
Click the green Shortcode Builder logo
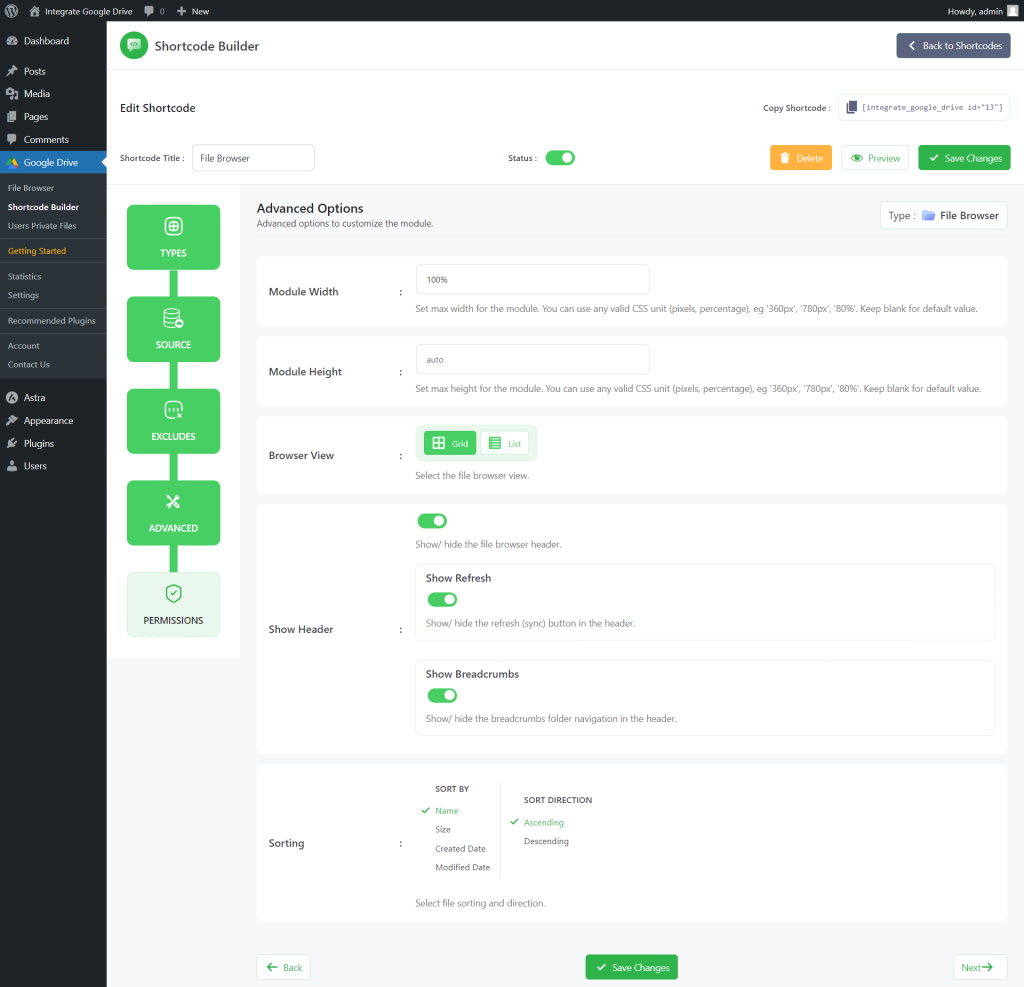[x=134, y=45]
